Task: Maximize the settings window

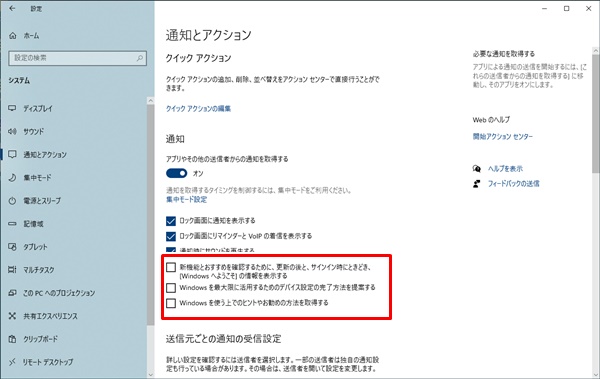Action: [x=566, y=8]
